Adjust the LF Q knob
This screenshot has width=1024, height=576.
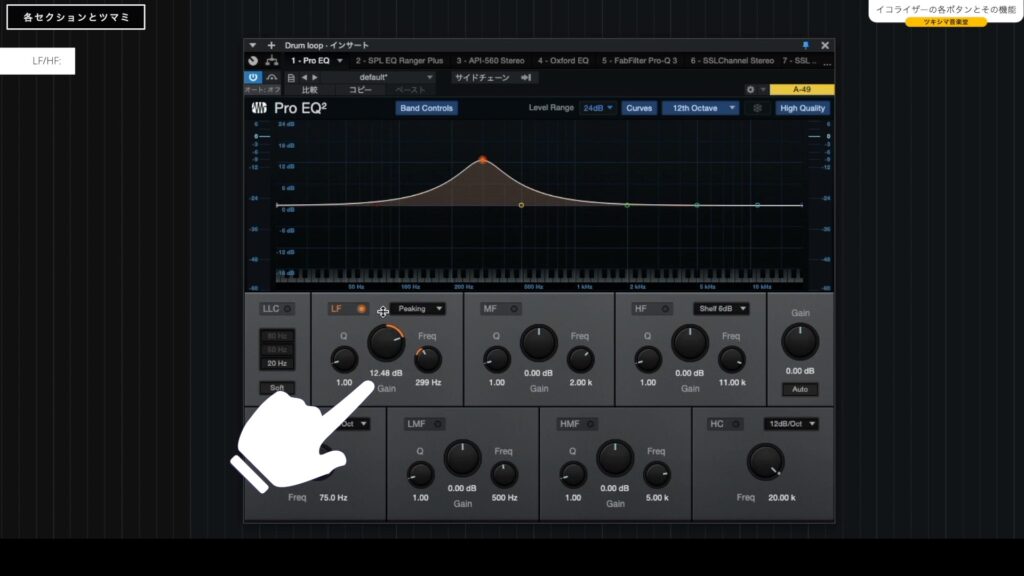(x=344, y=359)
